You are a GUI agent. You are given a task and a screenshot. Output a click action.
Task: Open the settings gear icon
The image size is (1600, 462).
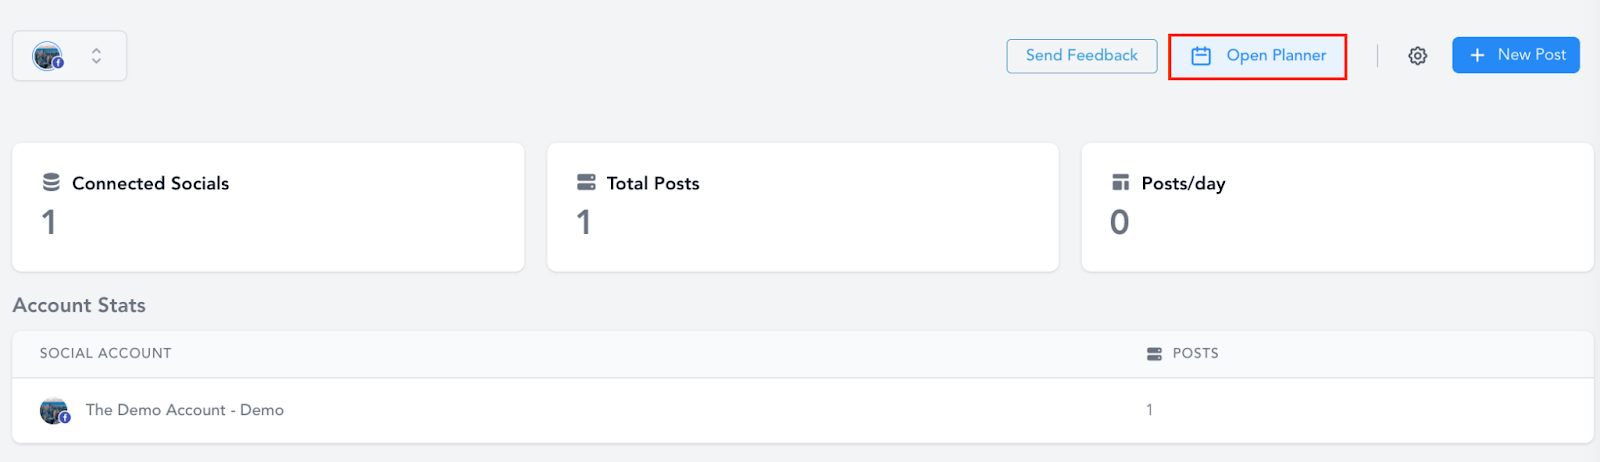pos(1417,56)
